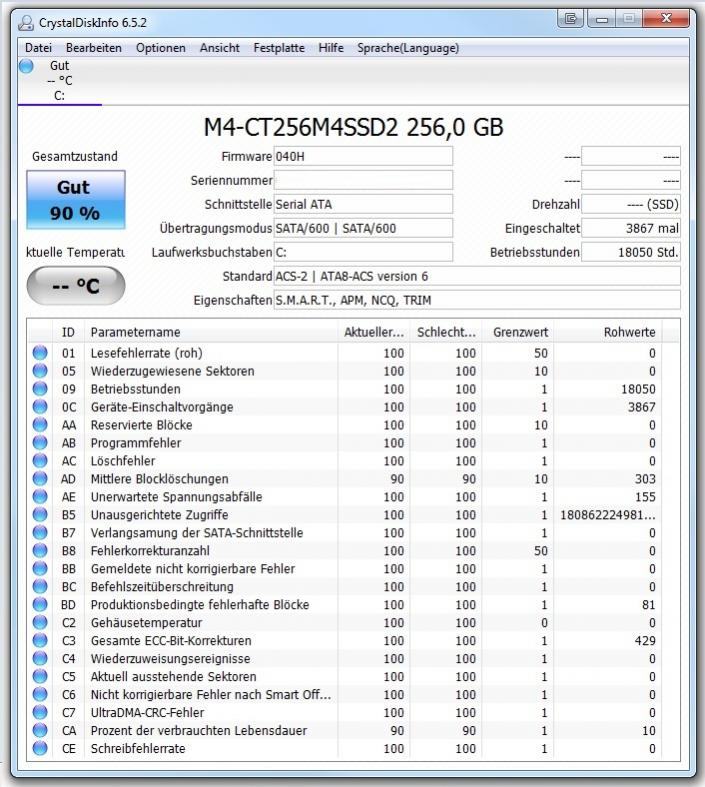
Task: Open the Datei menu
Action: tap(38, 48)
